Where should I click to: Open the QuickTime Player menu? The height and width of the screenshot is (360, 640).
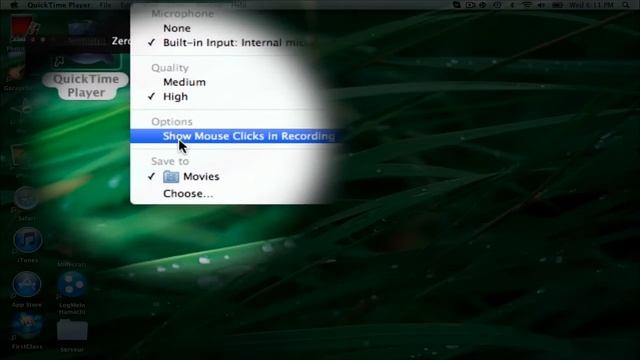[59, 5]
